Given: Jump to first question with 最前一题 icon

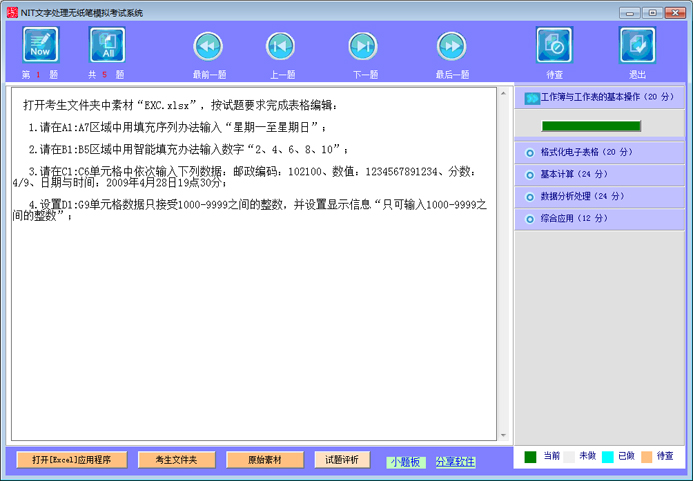Looking at the screenshot, I should pos(208,46).
